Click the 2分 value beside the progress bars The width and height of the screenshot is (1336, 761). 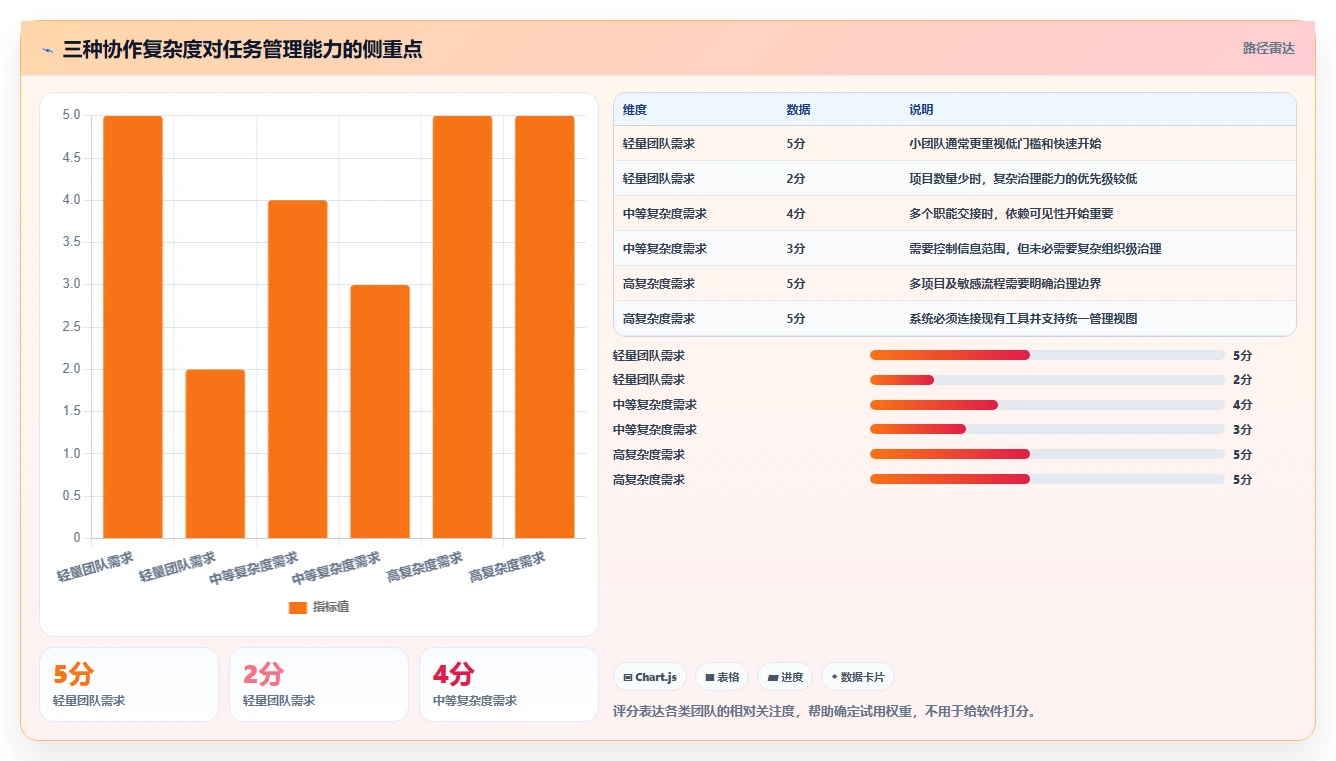(x=1242, y=380)
